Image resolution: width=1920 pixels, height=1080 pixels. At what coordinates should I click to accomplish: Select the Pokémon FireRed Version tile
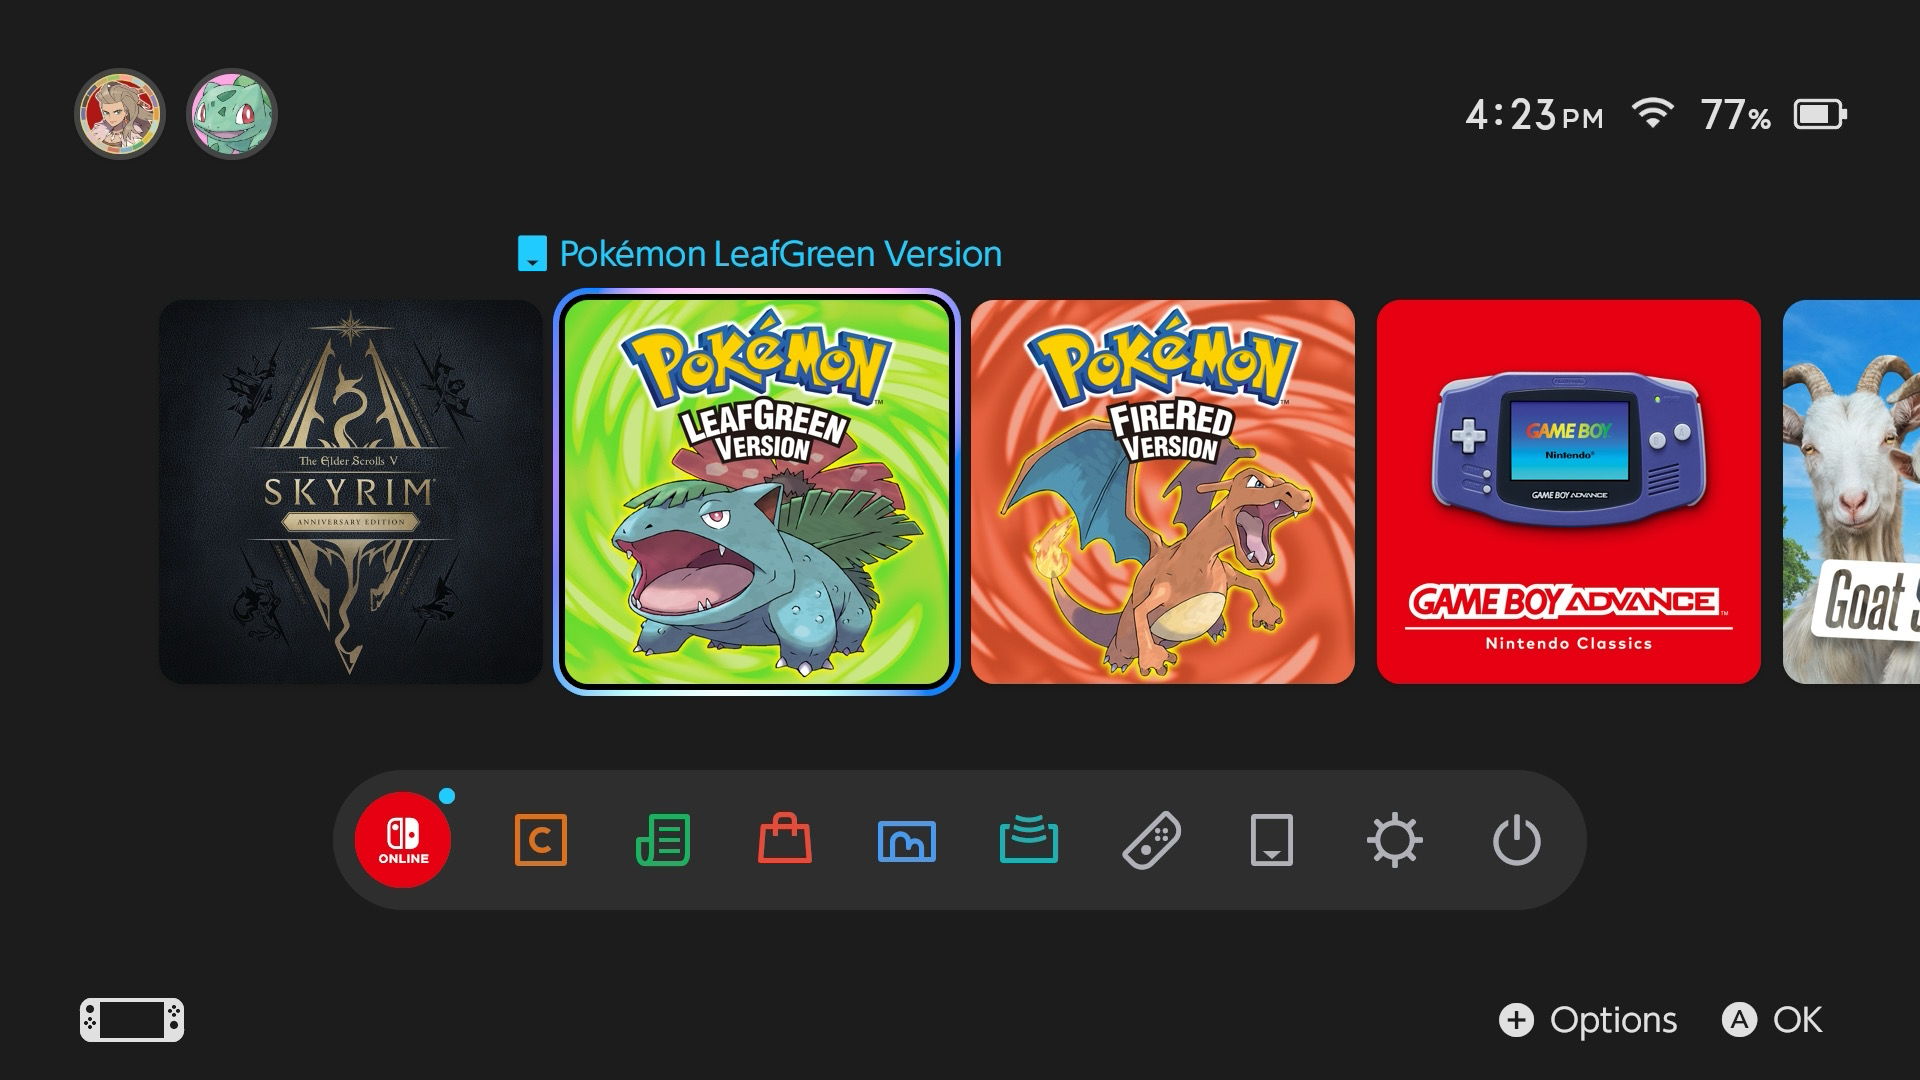pos(1162,492)
